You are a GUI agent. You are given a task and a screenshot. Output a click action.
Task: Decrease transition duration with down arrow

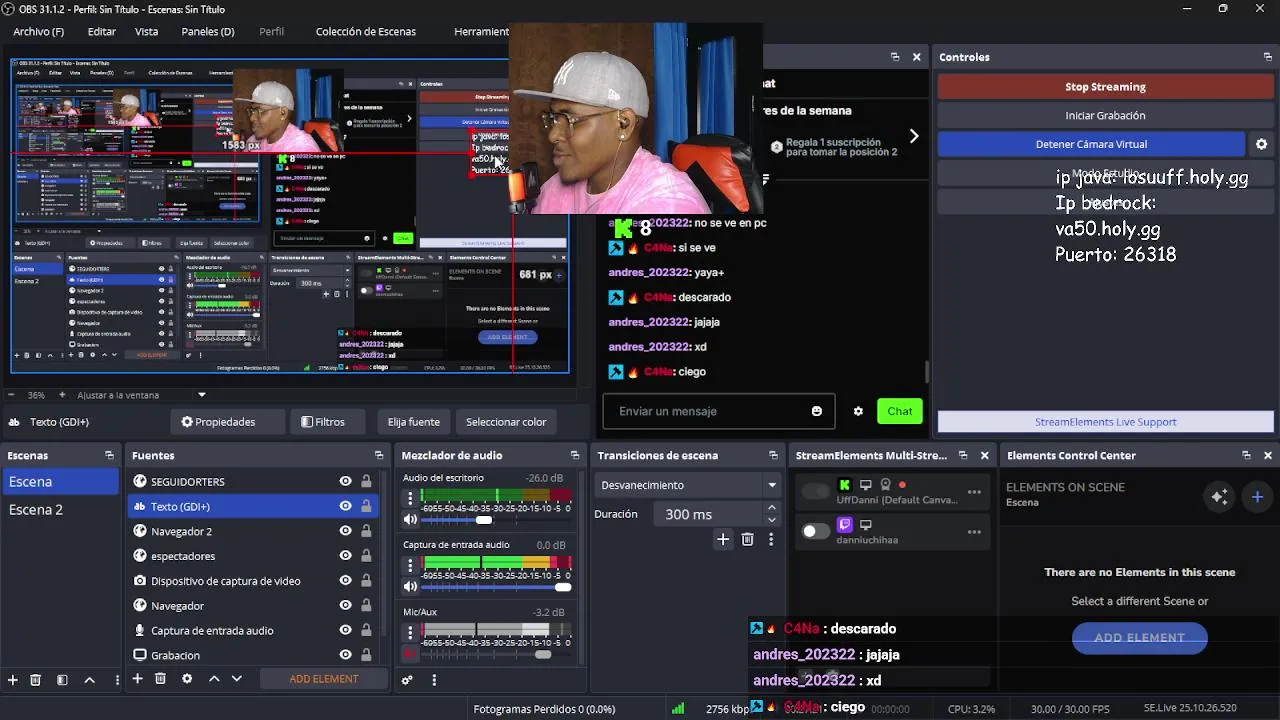pos(771,520)
